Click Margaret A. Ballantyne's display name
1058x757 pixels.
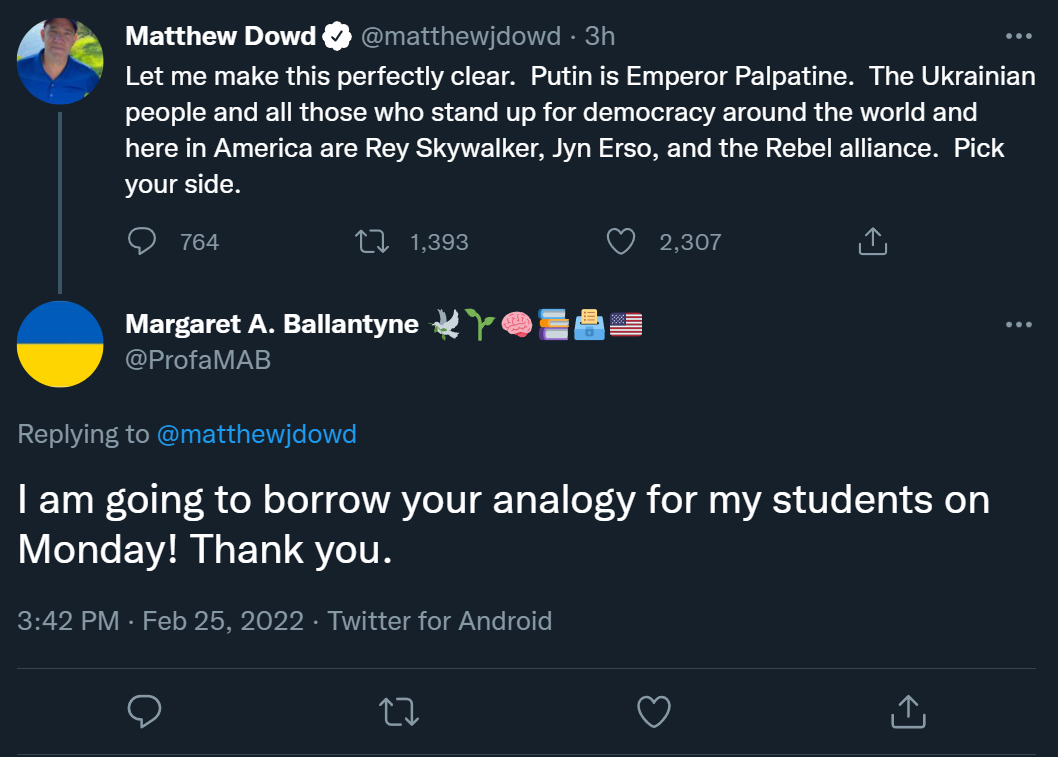pos(272,325)
